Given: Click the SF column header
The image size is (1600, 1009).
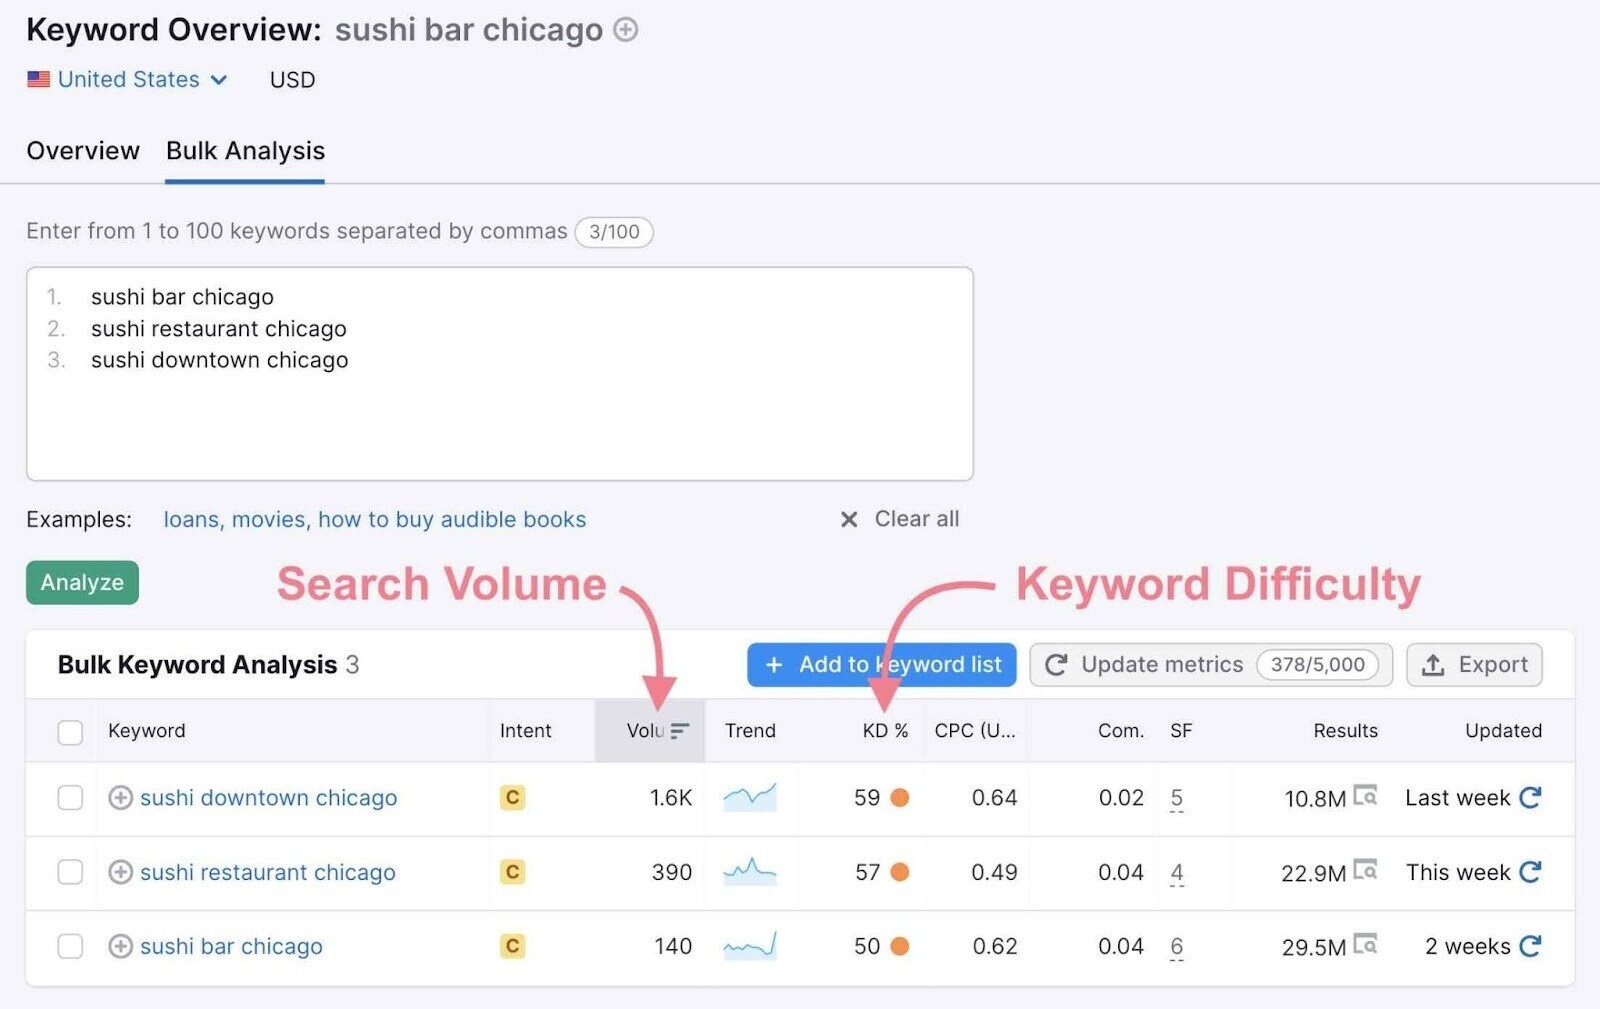Looking at the screenshot, I should pyautogui.click(x=1181, y=731).
